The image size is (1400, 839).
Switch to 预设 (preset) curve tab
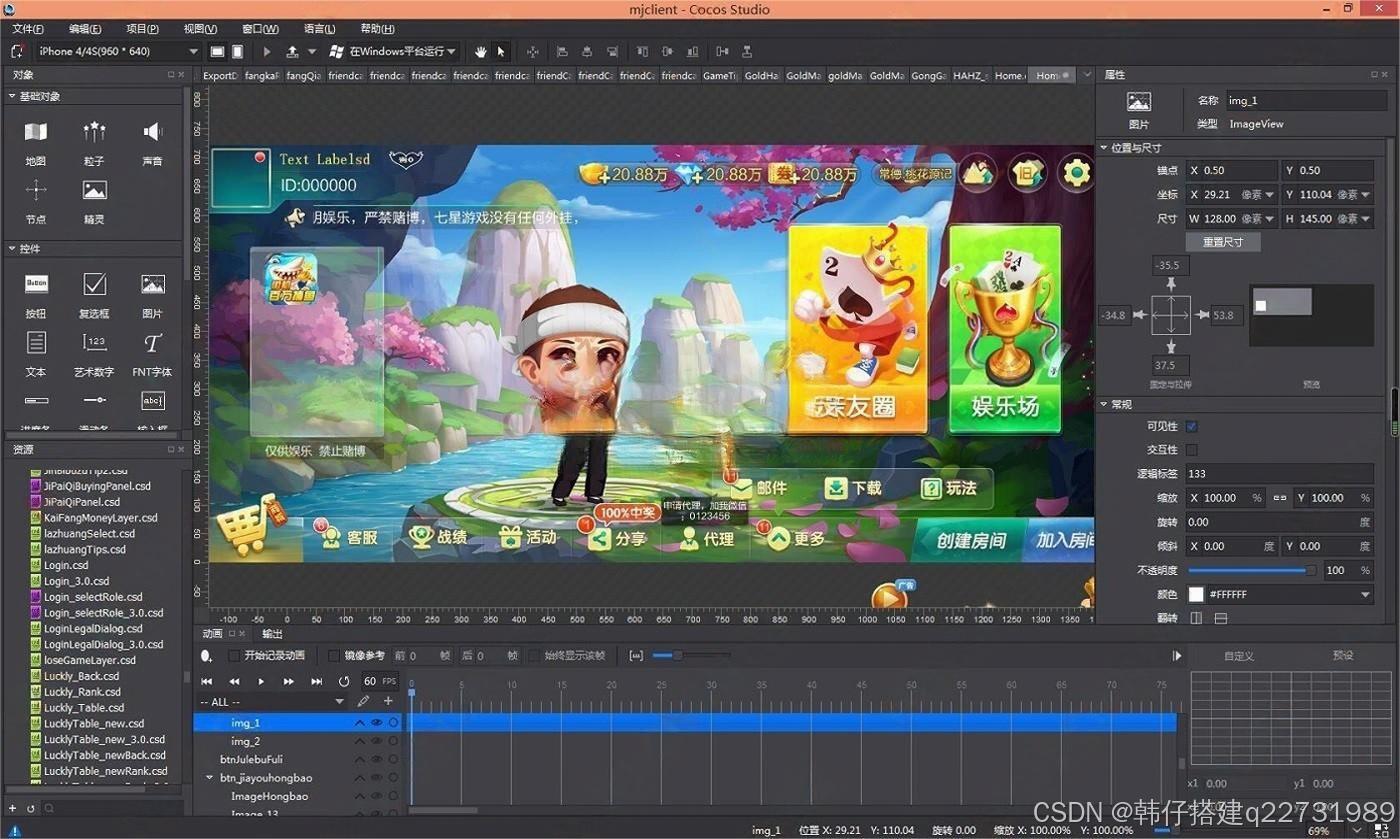[1343, 656]
